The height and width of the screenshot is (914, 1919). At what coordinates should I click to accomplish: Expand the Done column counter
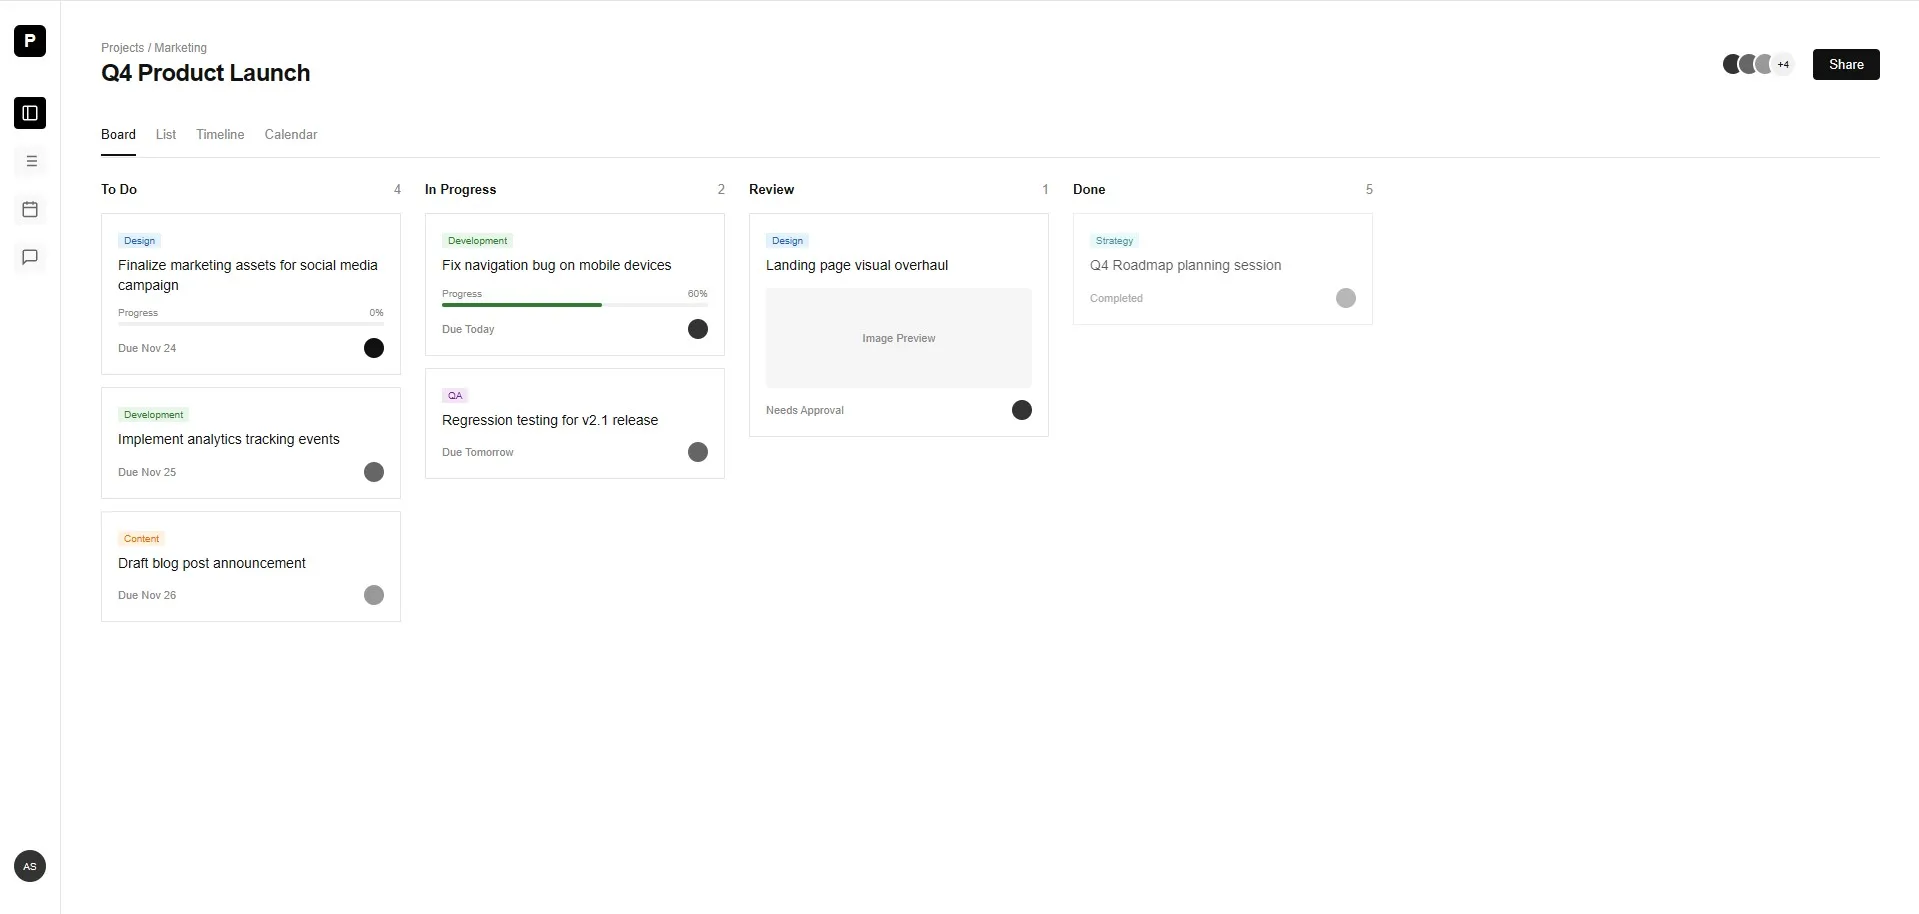point(1368,189)
